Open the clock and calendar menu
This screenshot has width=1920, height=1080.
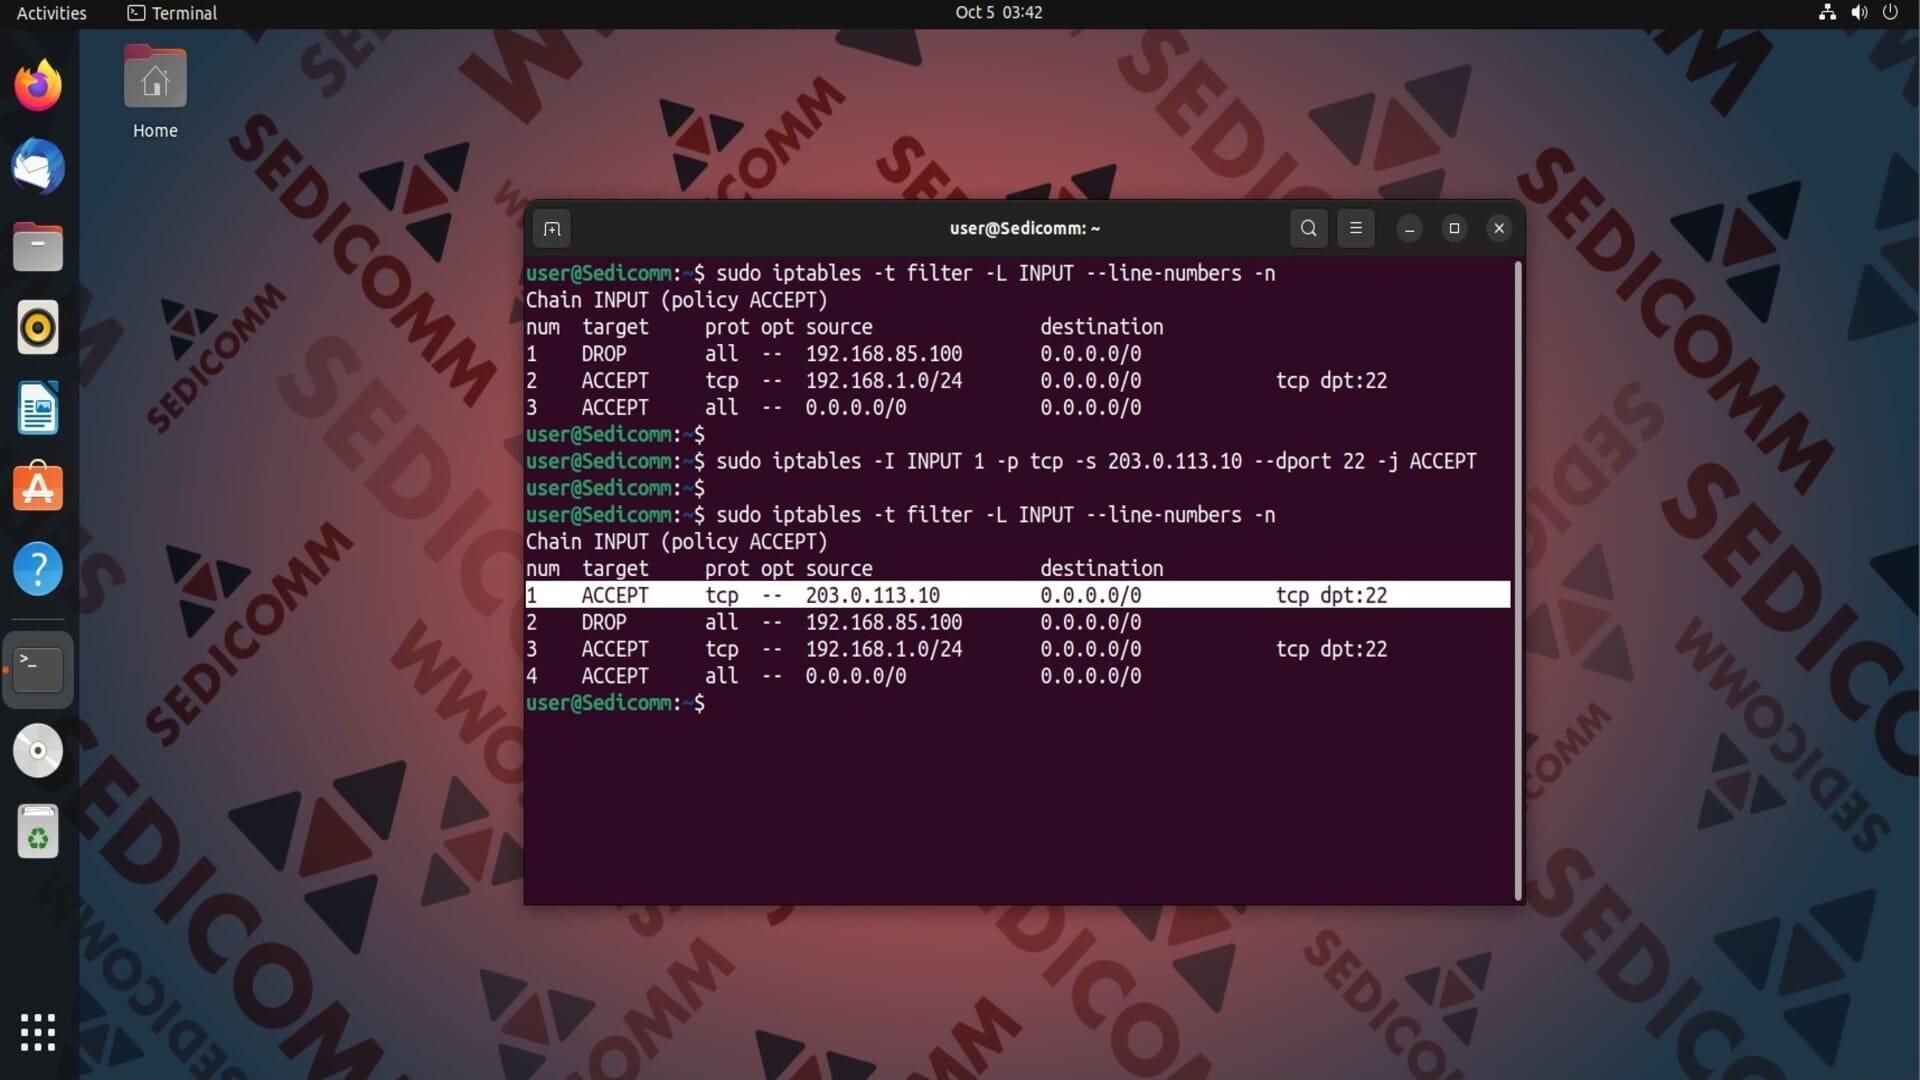point(998,13)
